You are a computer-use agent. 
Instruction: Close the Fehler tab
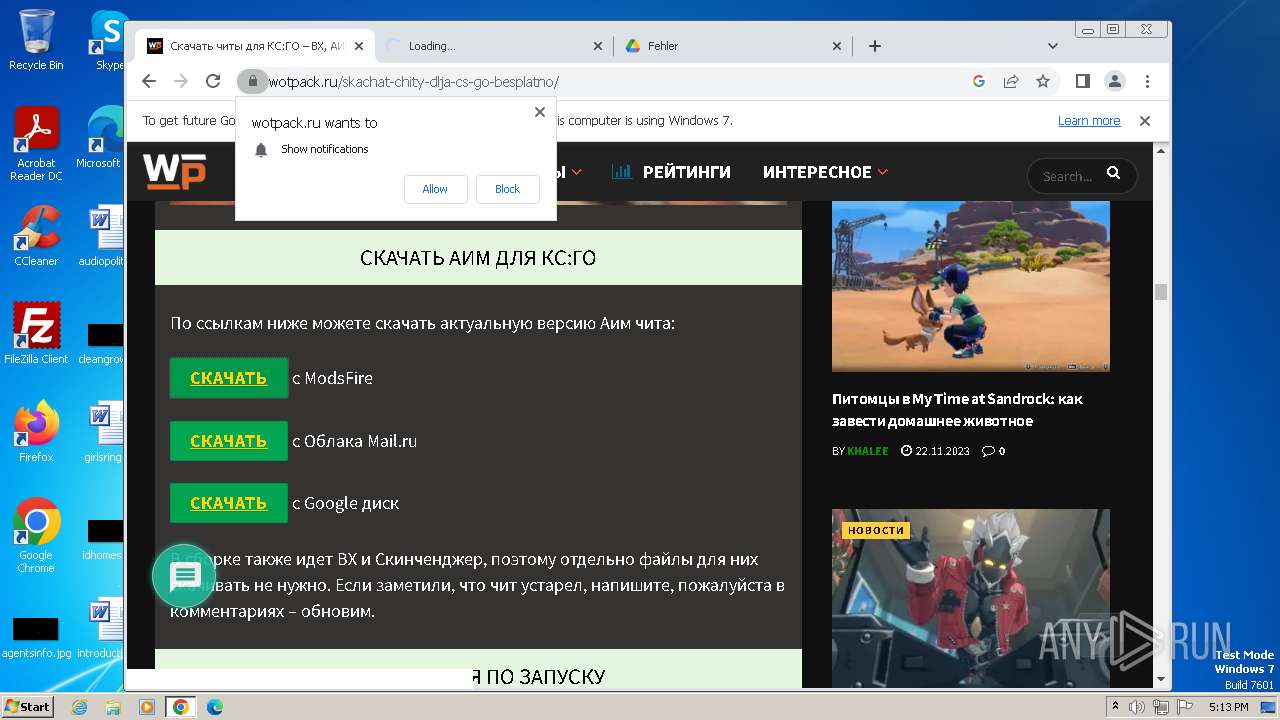(837, 46)
